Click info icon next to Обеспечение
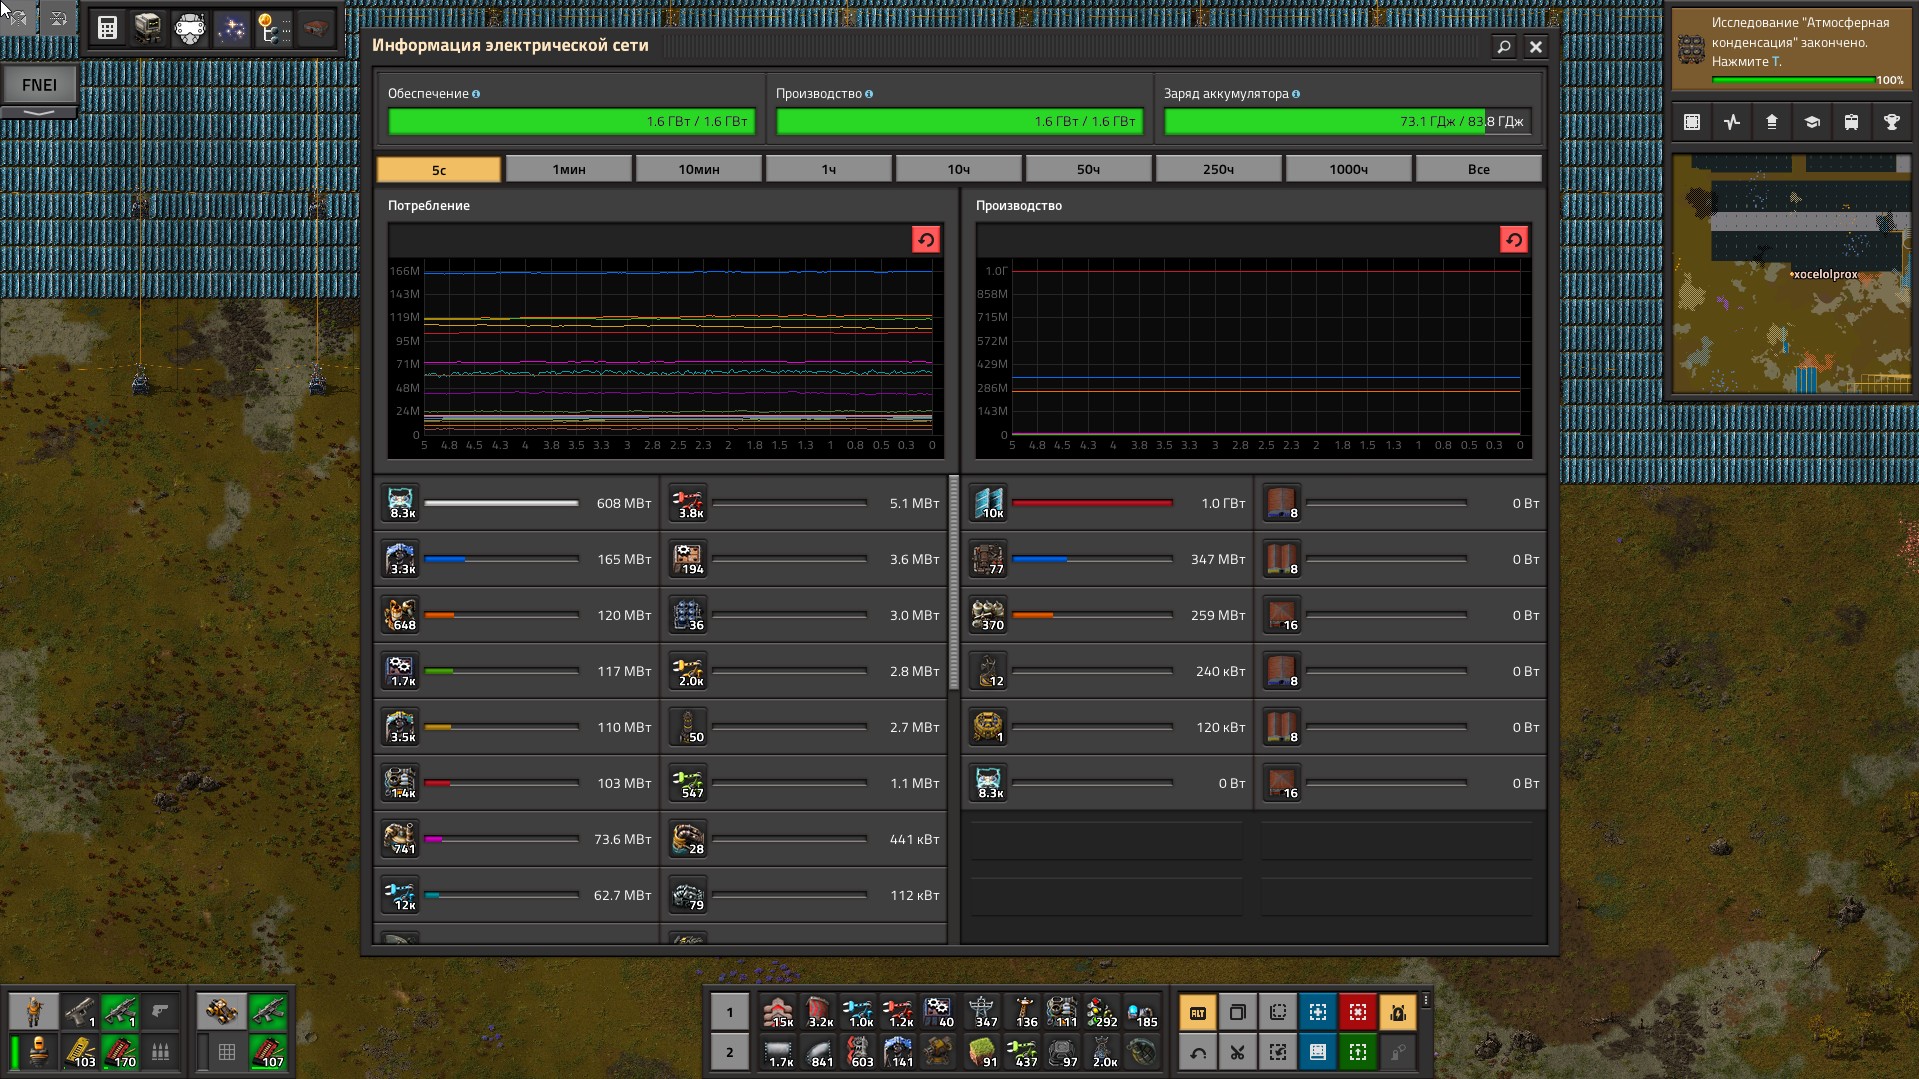This screenshot has width=1919, height=1079. [x=476, y=94]
